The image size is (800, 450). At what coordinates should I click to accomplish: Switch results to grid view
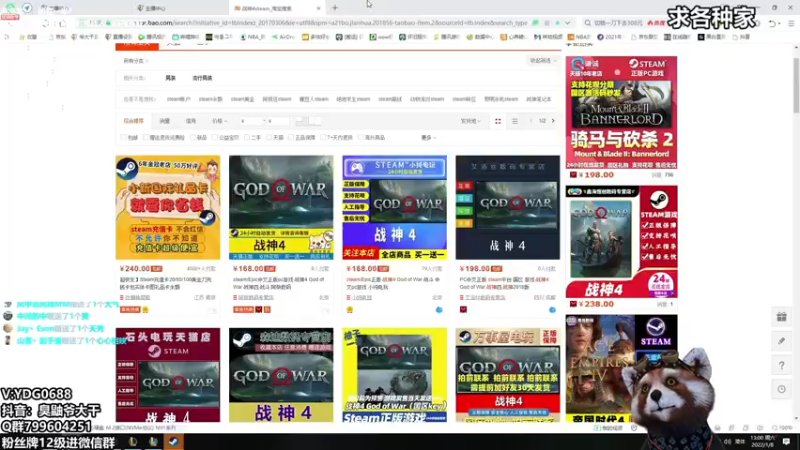tap(498, 121)
